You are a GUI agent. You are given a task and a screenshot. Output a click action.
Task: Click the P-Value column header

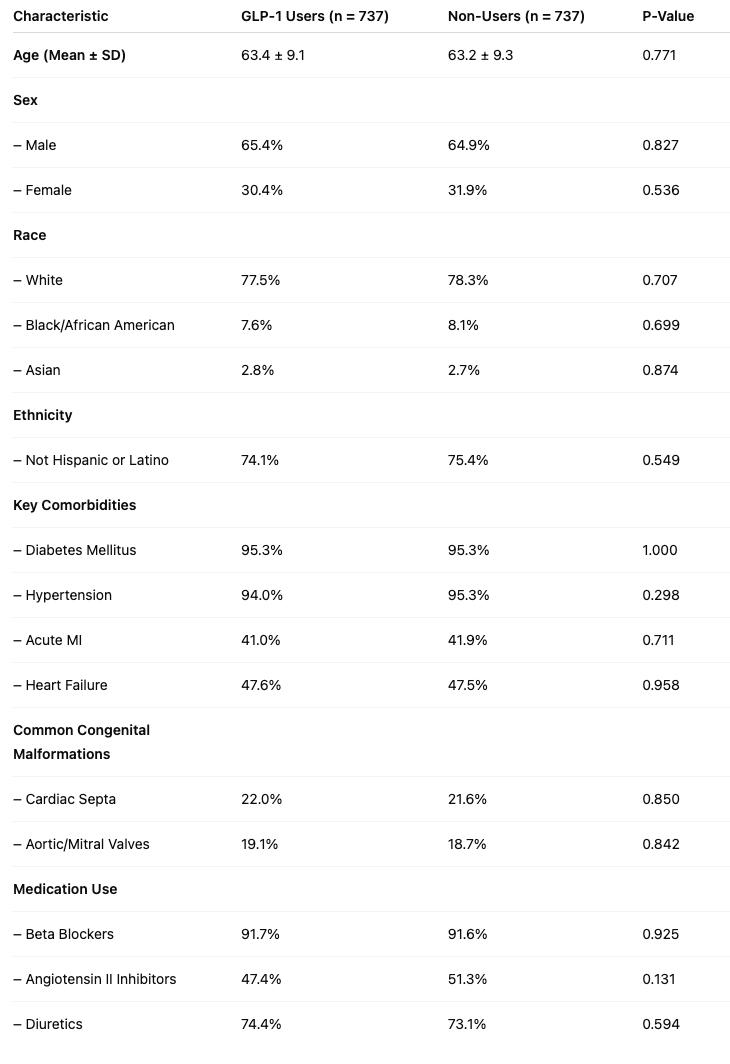pos(668,16)
